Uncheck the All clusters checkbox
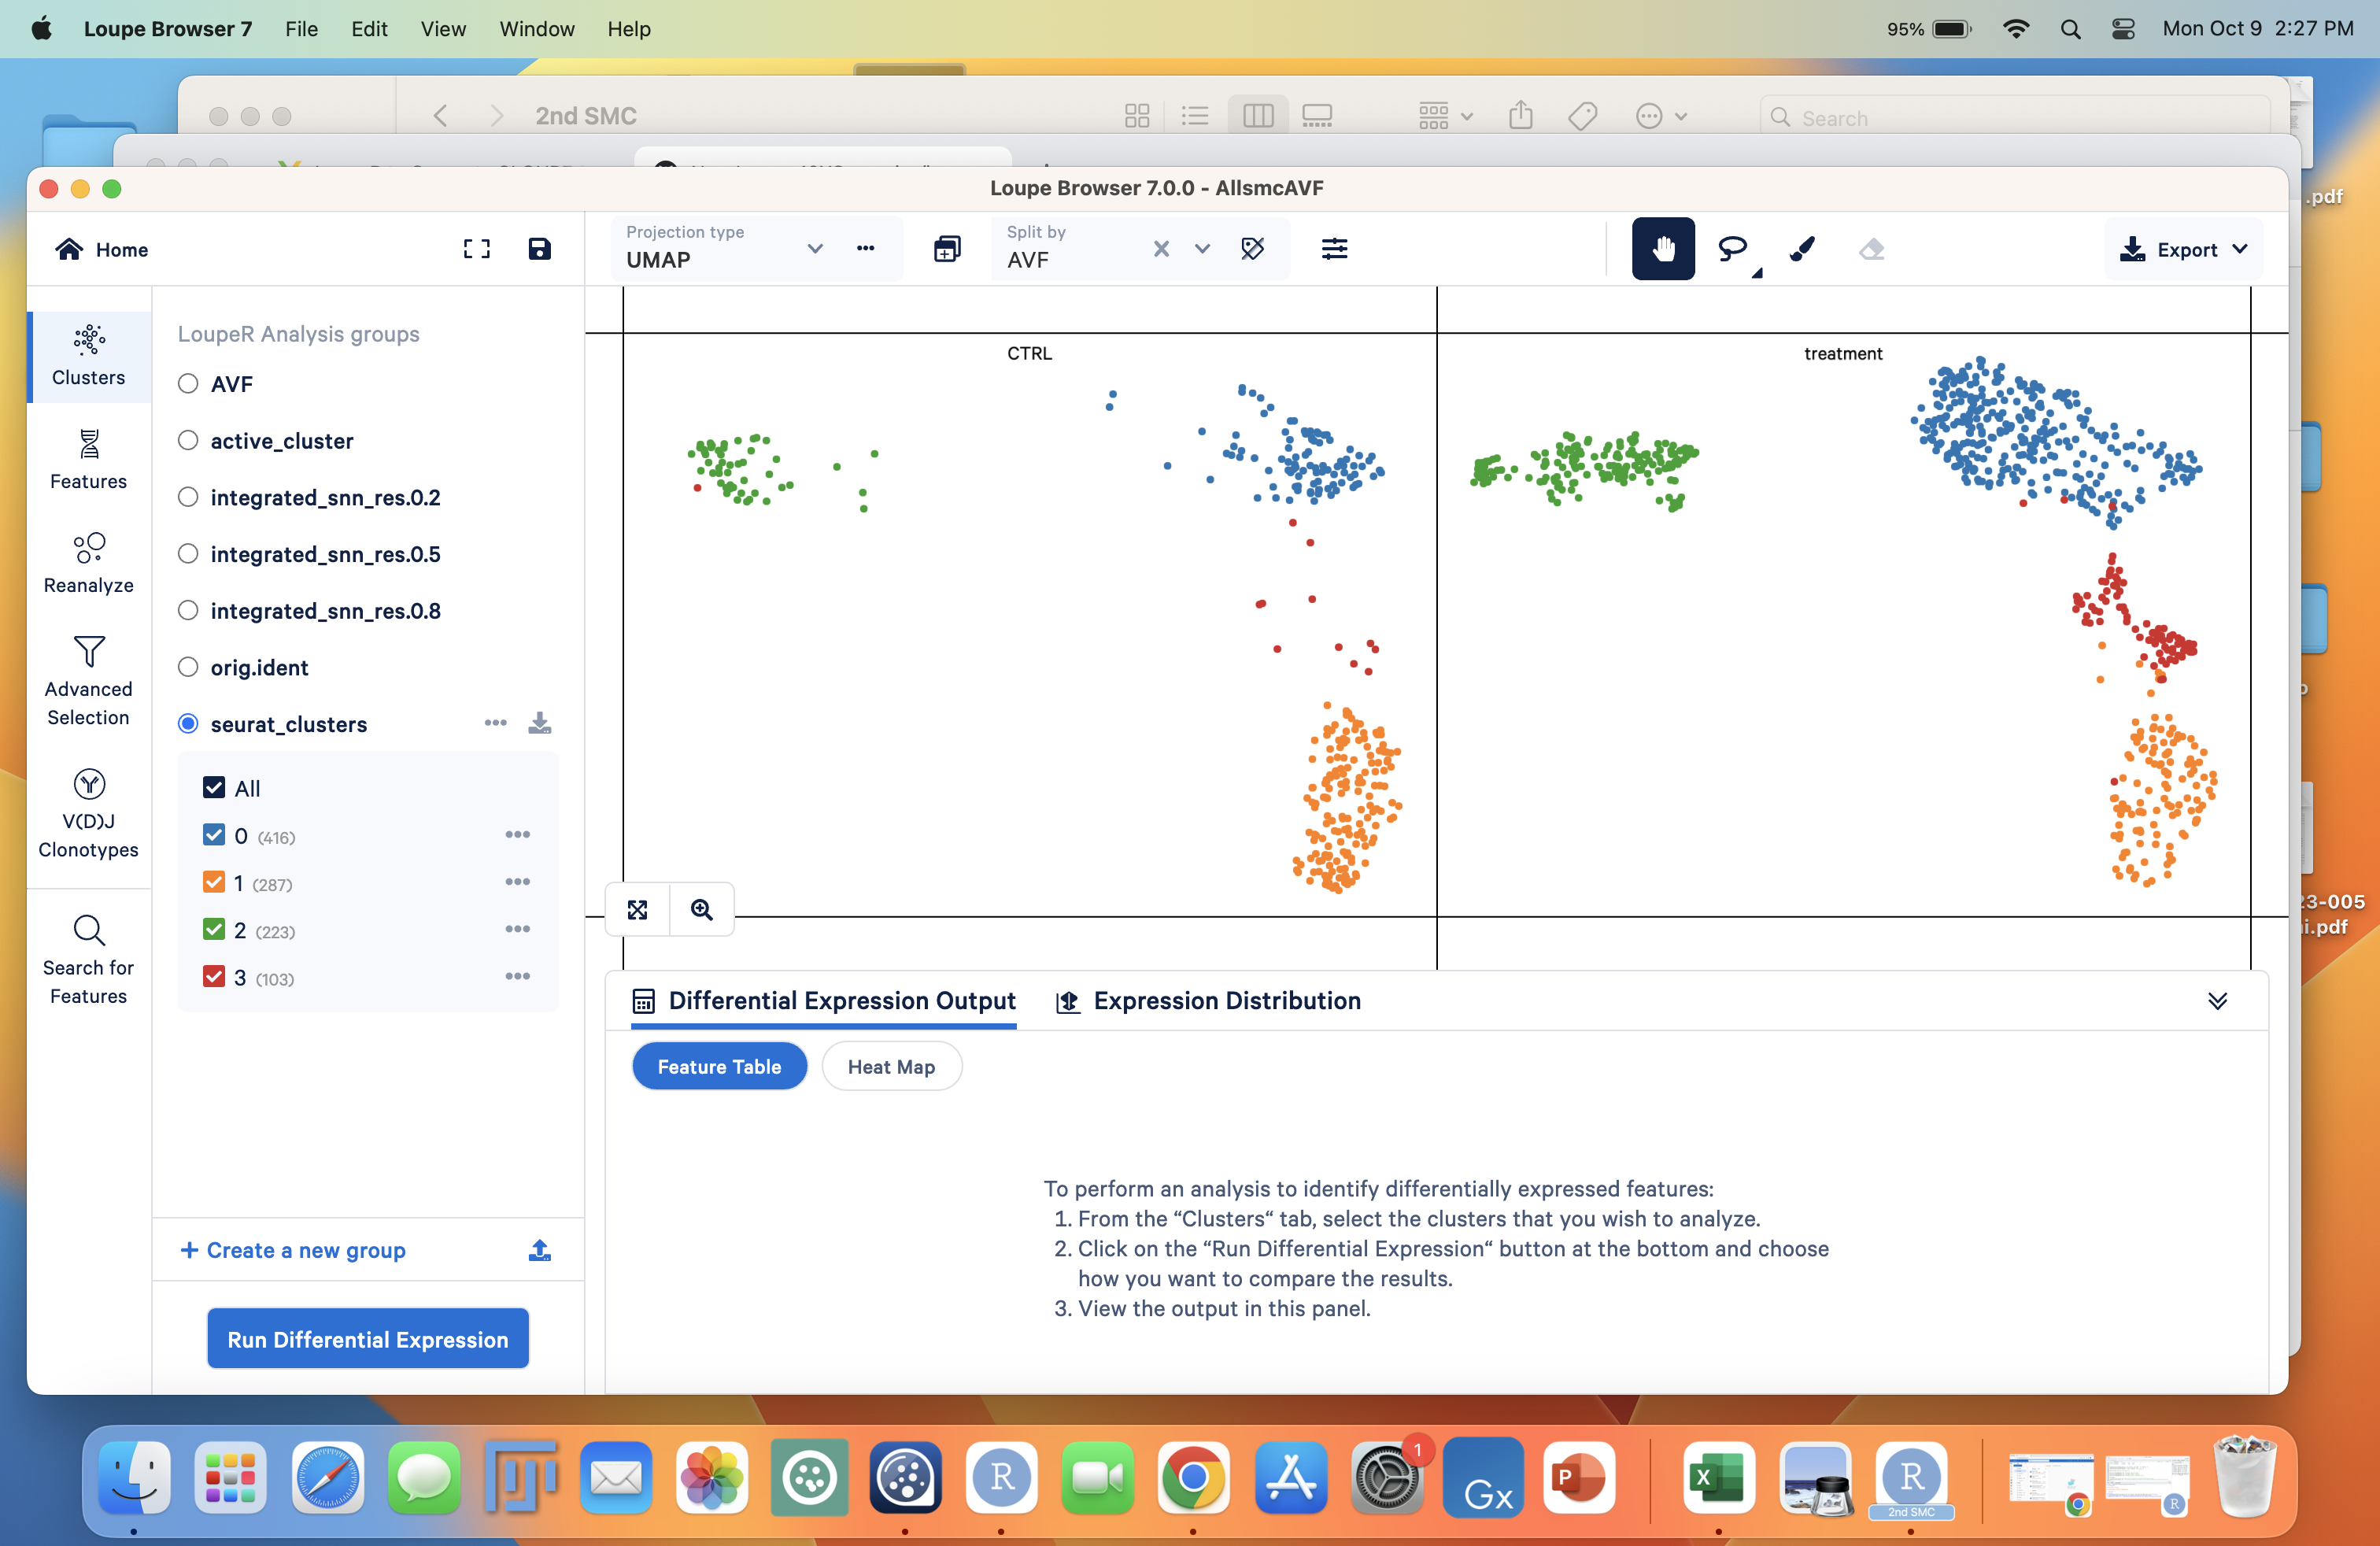Viewport: 2380px width, 1546px height. [213, 787]
